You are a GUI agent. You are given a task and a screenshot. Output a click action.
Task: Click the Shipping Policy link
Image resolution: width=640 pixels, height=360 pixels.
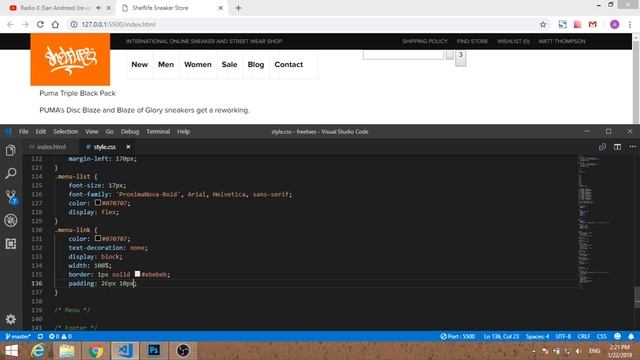coord(425,41)
